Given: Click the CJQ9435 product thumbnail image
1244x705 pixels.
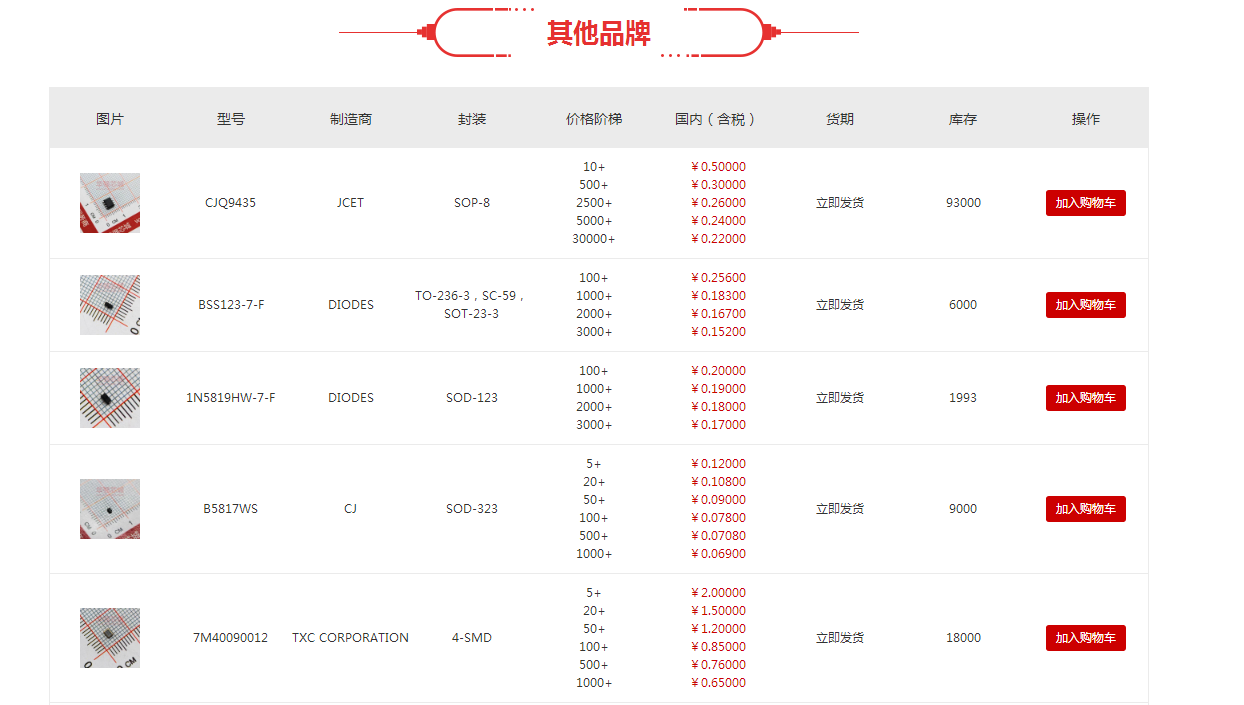Looking at the screenshot, I should click(x=110, y=203).
